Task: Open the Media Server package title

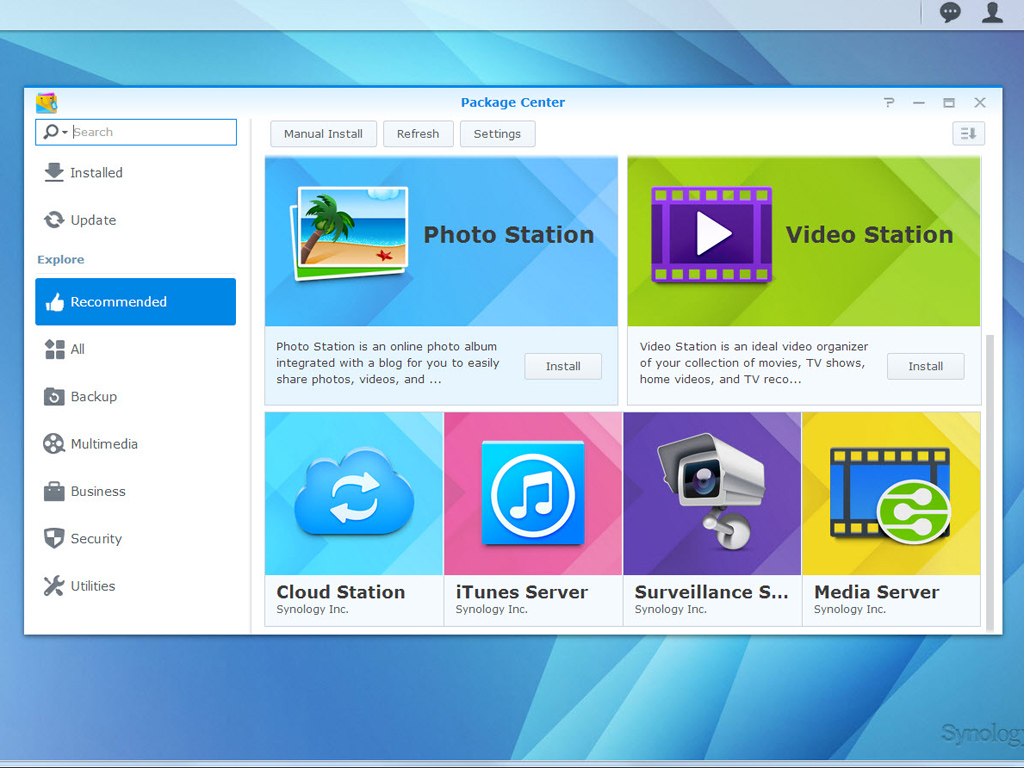Action: 876,592
